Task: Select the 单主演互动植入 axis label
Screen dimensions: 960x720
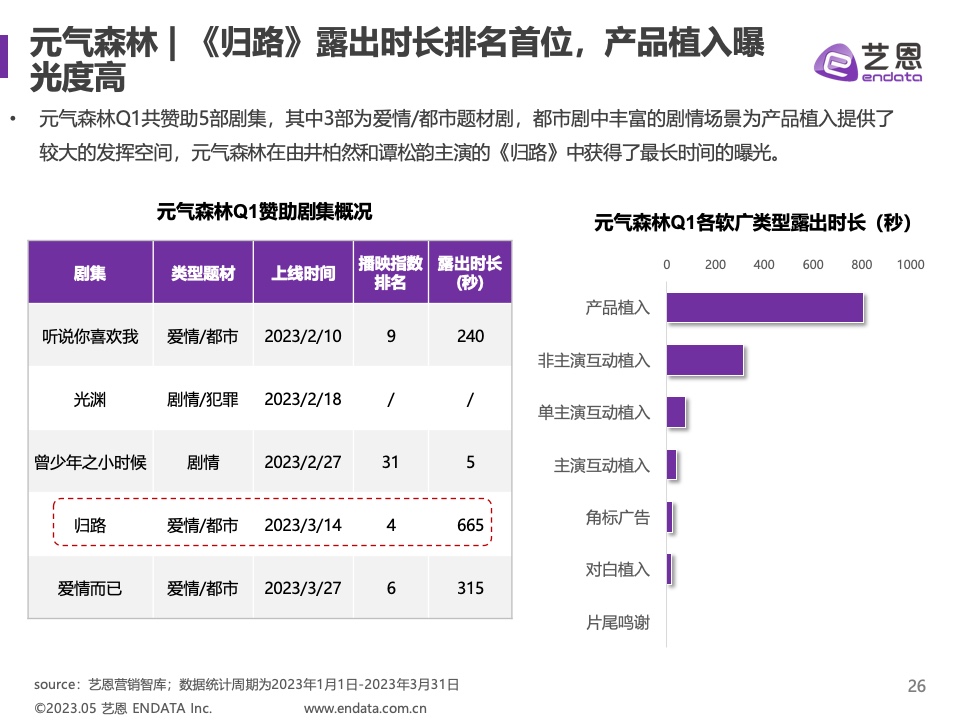Action: 593,412
